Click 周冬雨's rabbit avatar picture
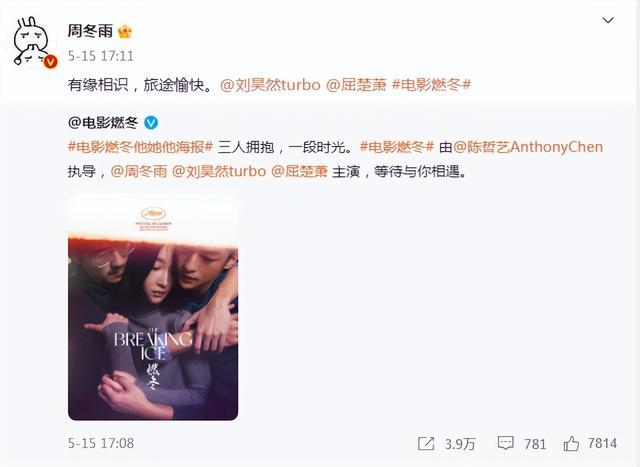Image resolution: width=640 pixels, height=467 pixels. click(33, 42)
